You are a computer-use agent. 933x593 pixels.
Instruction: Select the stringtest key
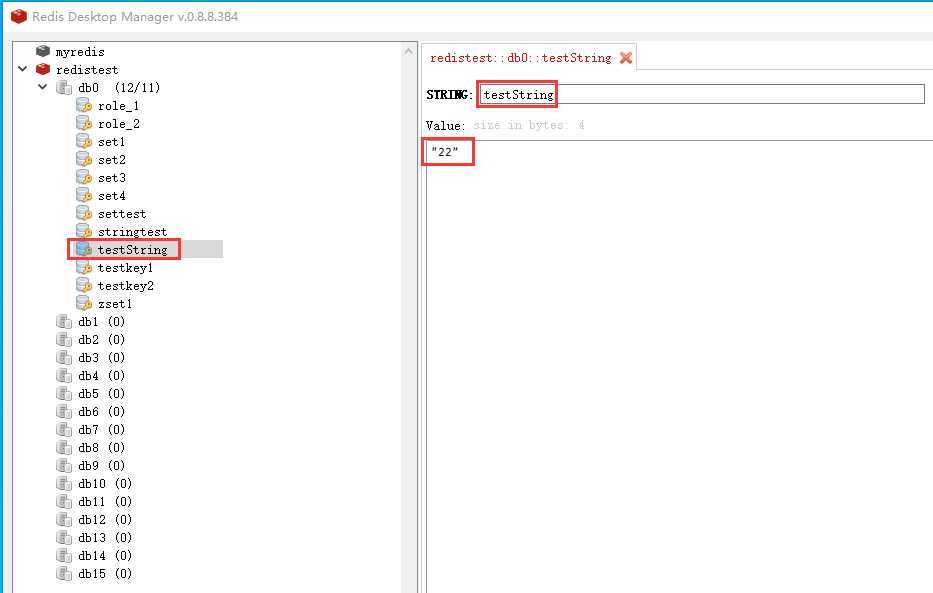coord(132,231)
